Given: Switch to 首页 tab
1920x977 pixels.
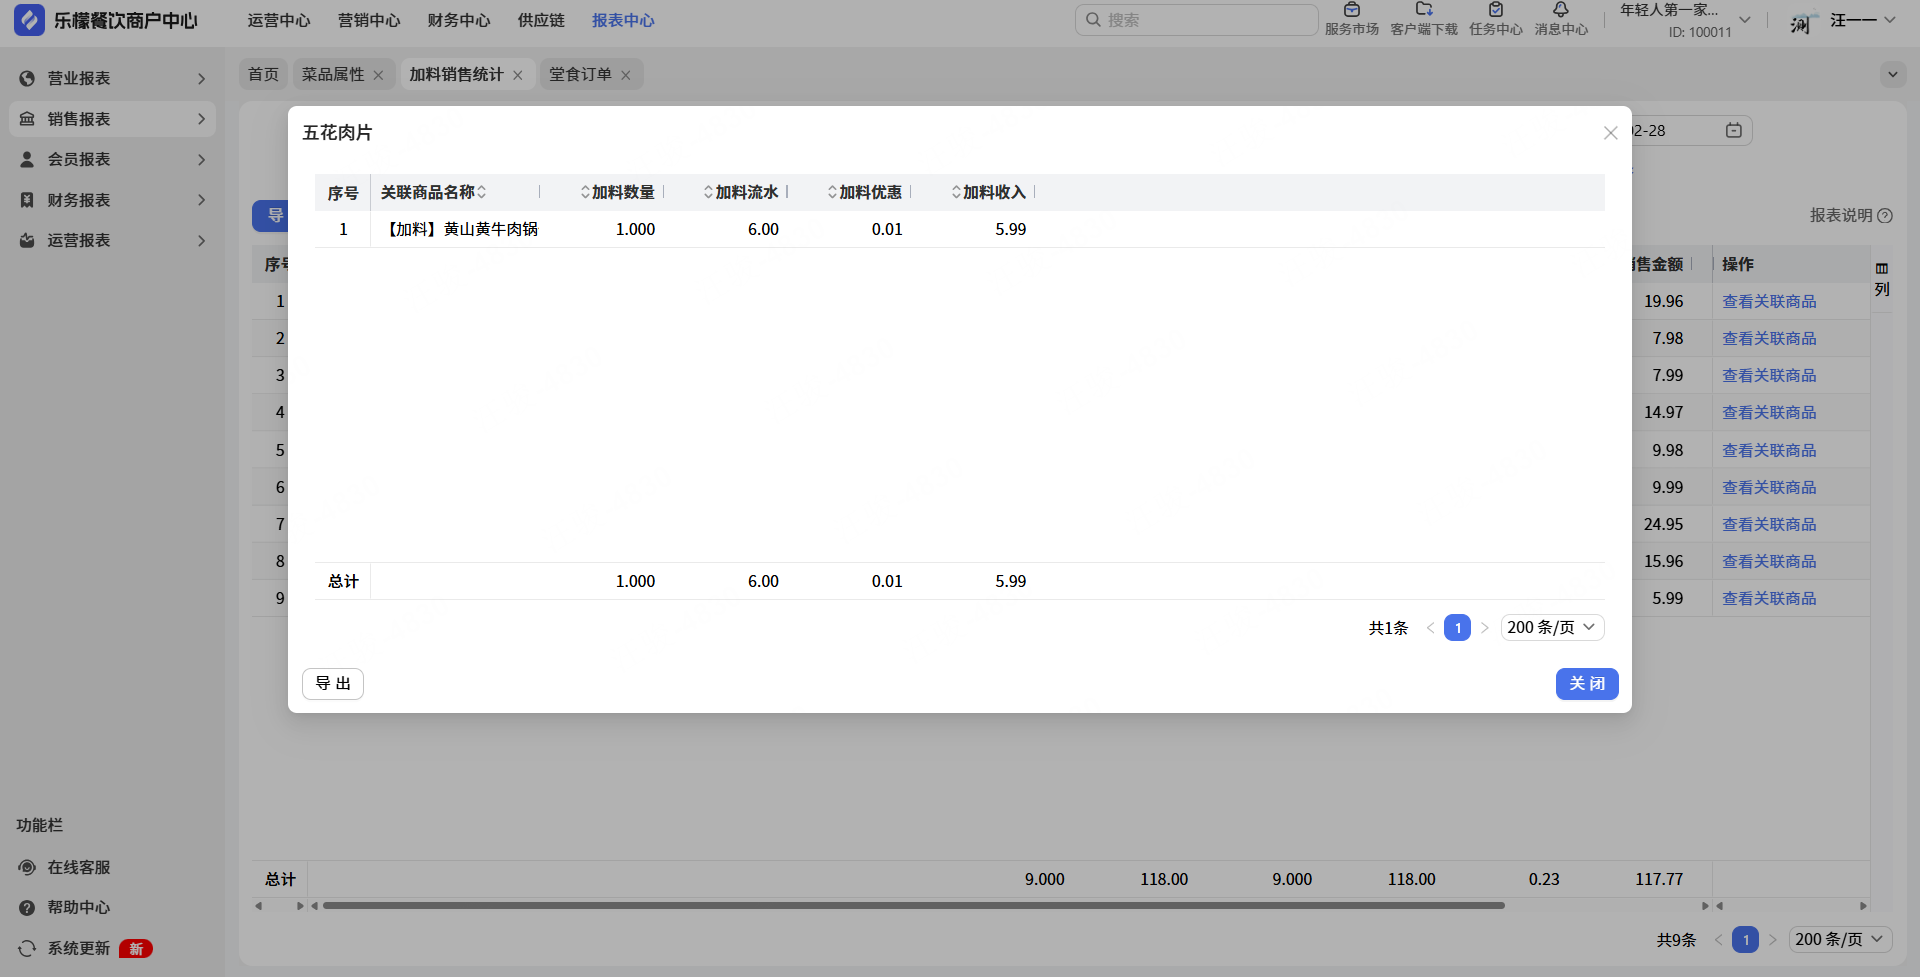Looking at the screenshot, I should (x=264, y=74).
